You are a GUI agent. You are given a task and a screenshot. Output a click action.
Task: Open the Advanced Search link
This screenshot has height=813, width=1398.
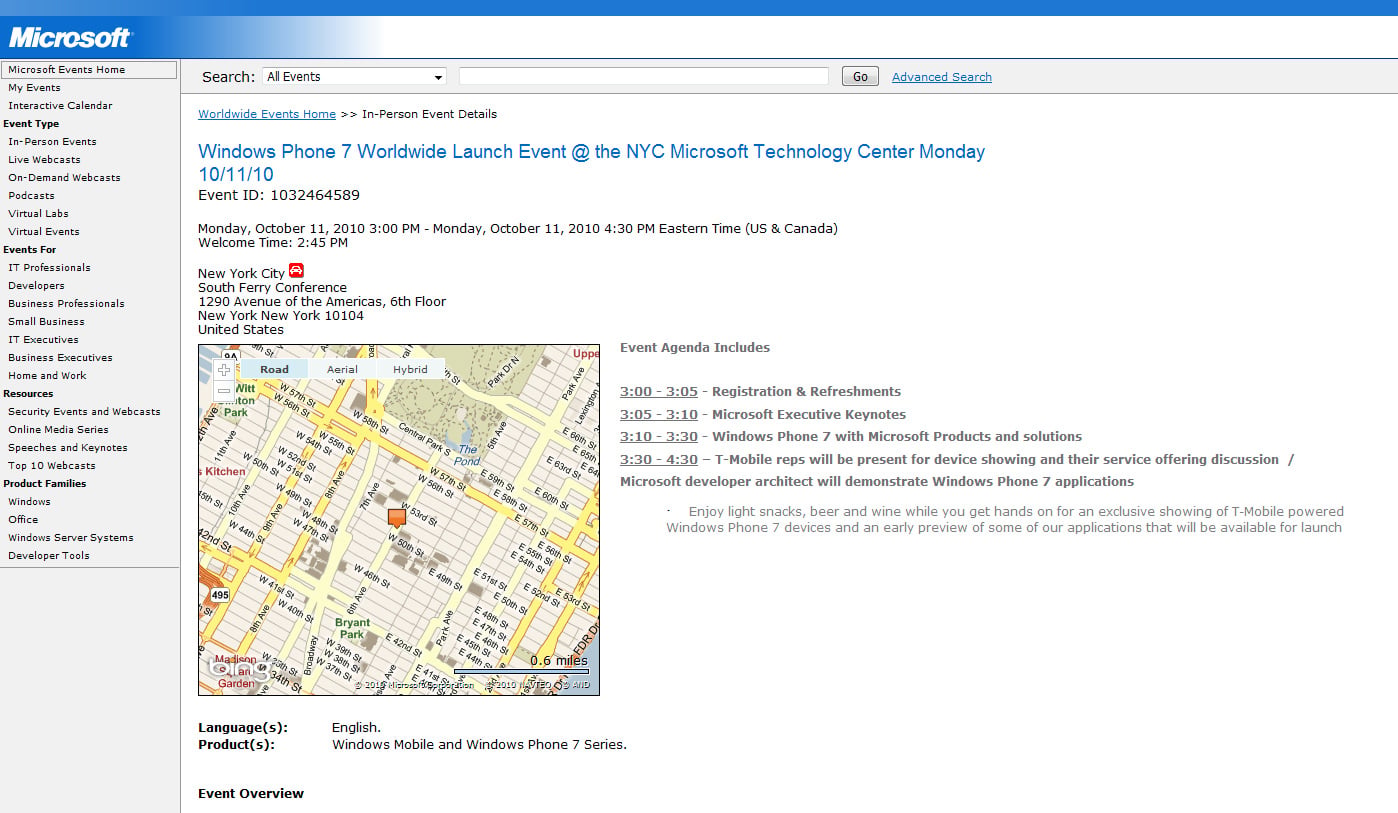942,77
